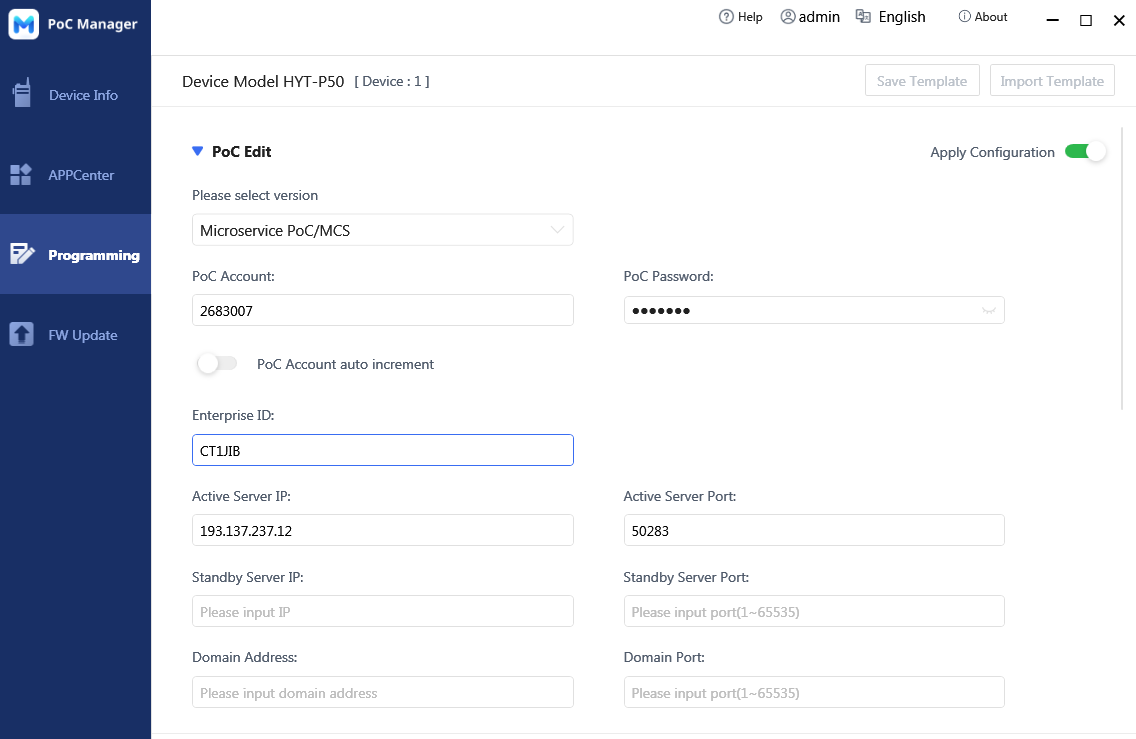
Task: Click the Save Template button
Action: (x=921, y=81)
